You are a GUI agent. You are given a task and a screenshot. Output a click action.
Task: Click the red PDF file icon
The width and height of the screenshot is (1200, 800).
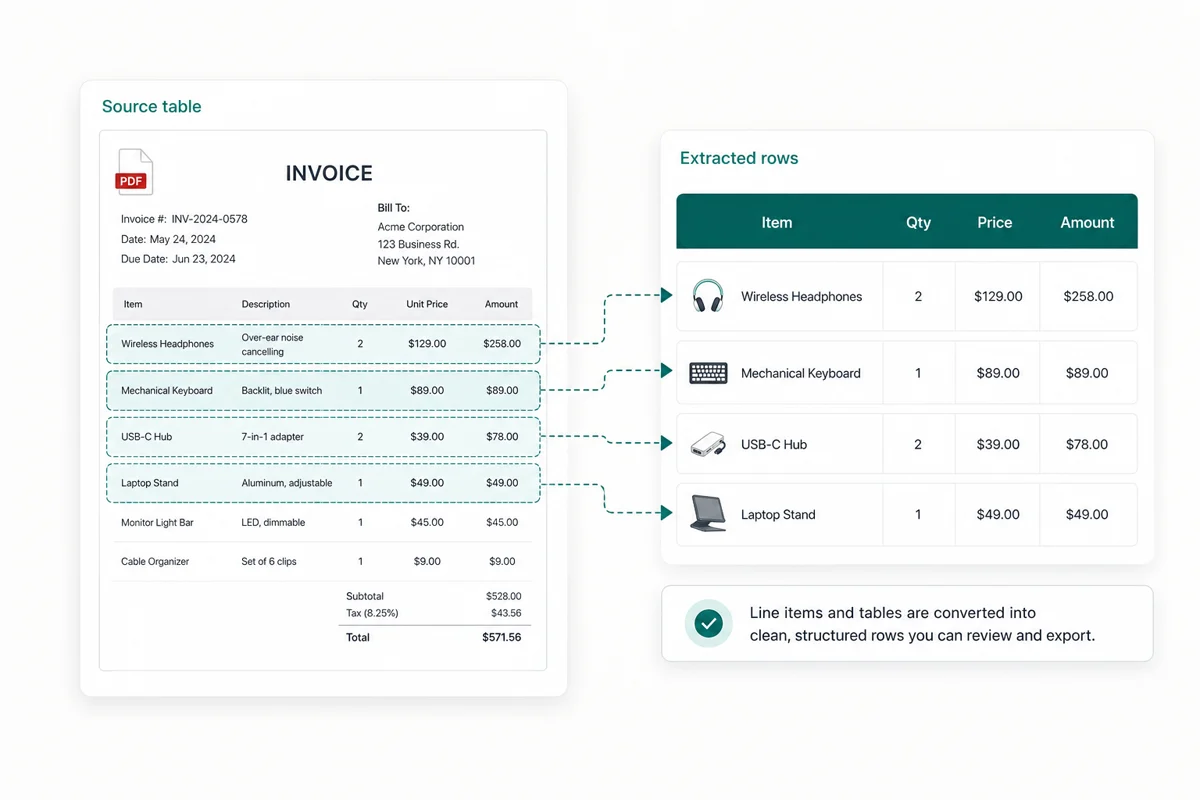coord(135,172)
